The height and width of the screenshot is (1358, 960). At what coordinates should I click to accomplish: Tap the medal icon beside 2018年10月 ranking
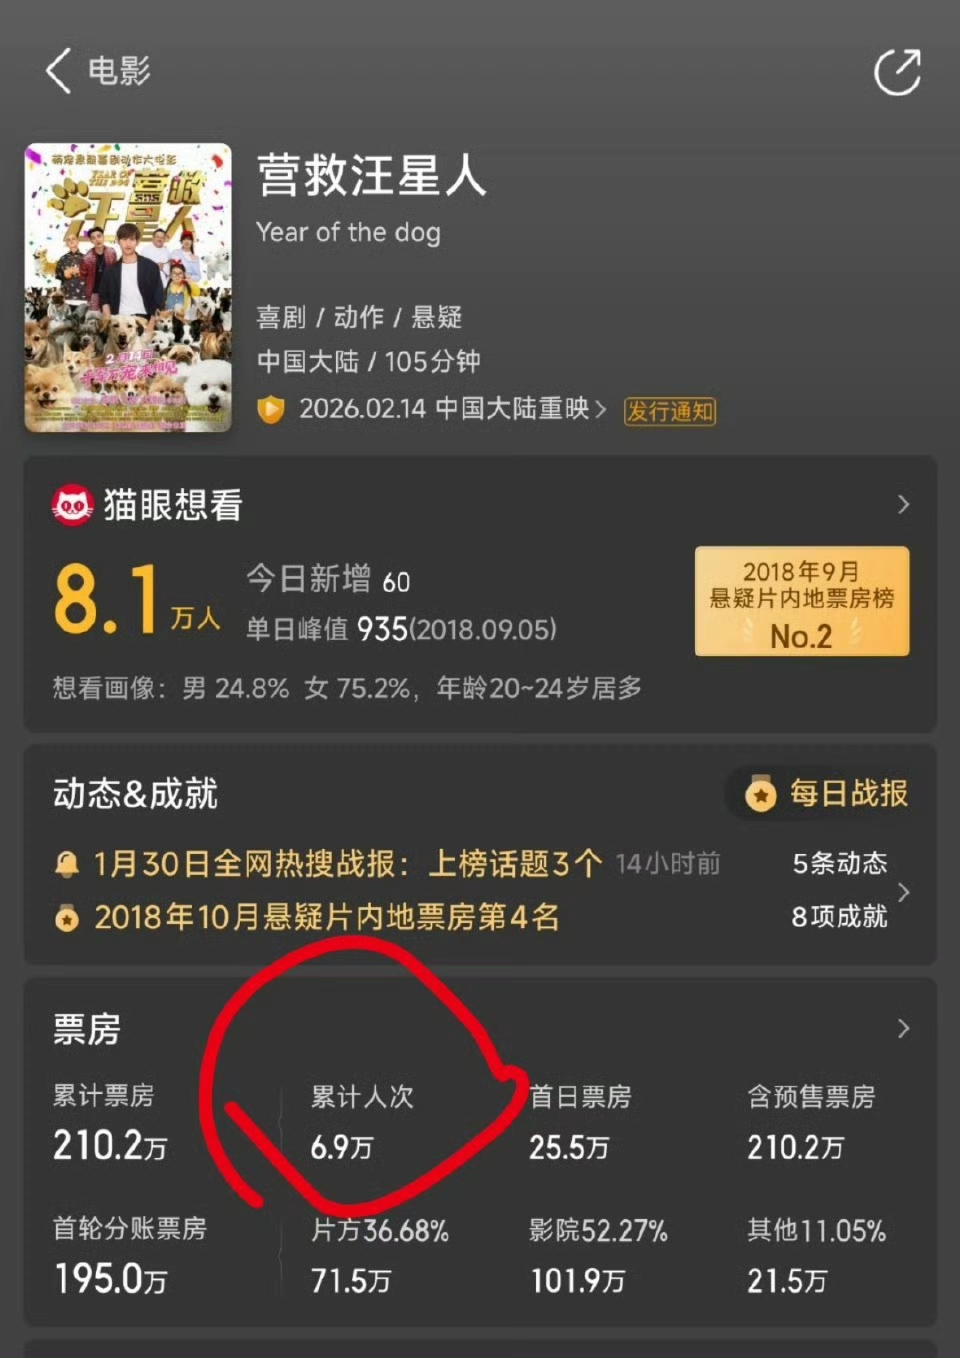[67, 917]
